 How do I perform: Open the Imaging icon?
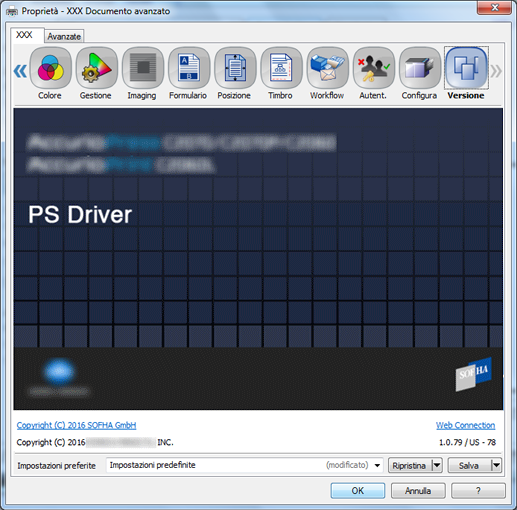tap(143, 68)
